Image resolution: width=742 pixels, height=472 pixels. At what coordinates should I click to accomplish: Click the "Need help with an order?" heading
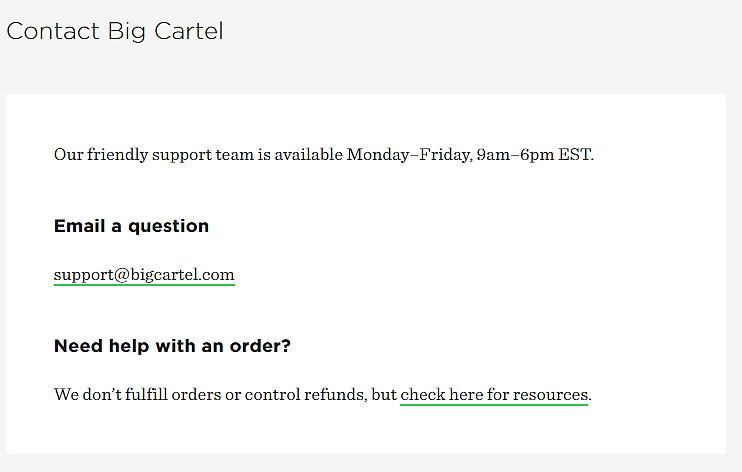[x=172, y=346]
